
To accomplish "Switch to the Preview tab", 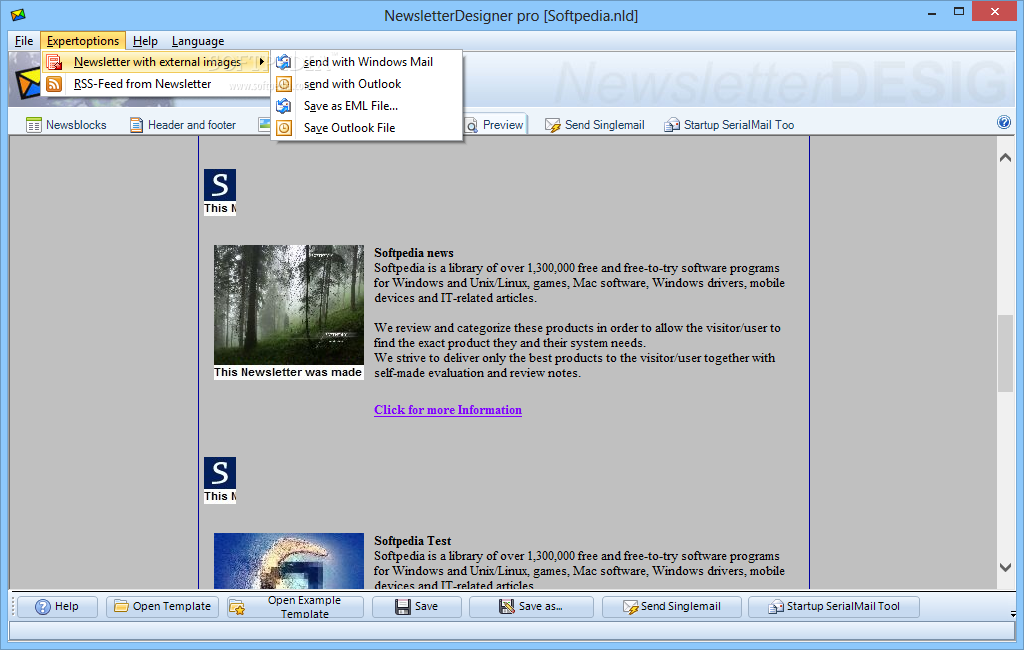I will (x=495, y=125).
